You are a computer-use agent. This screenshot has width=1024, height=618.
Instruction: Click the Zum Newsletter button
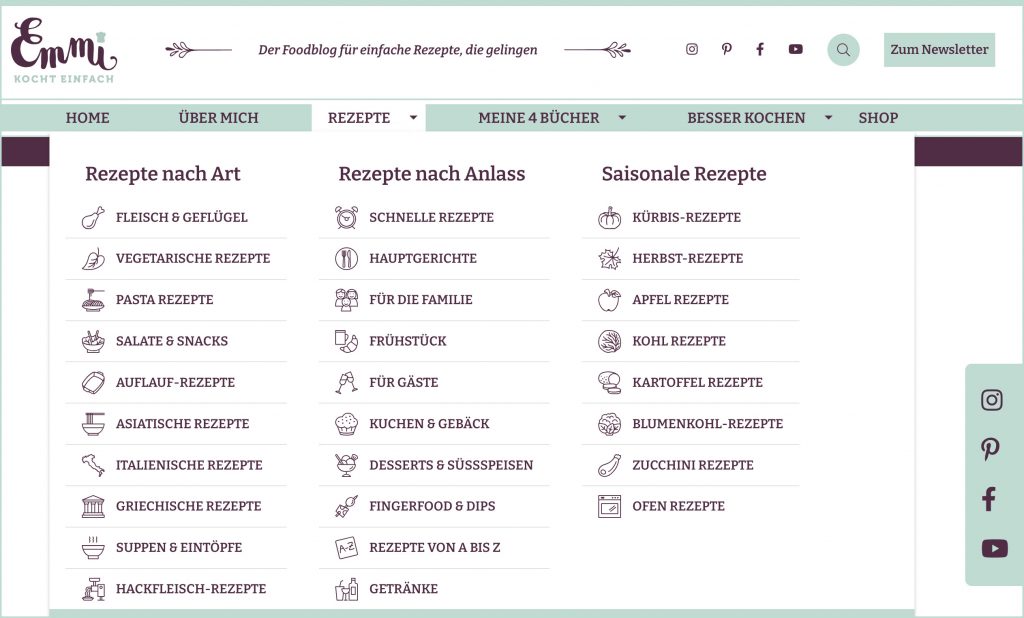[x=939, y=50]
